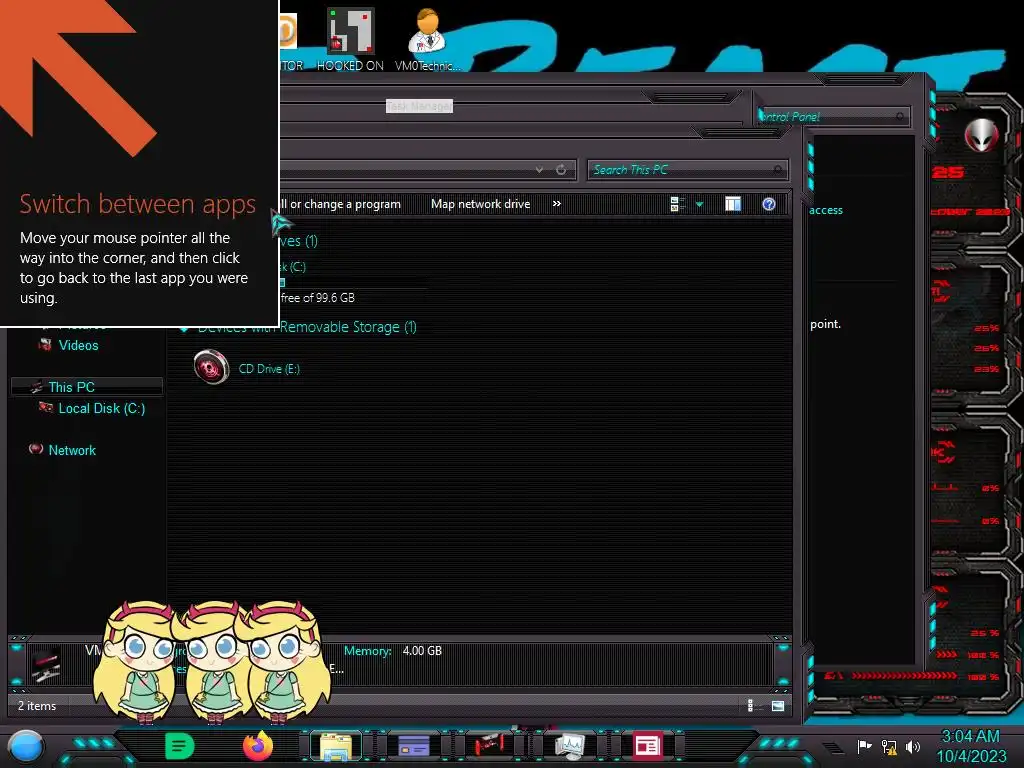
Task: Click the 'or change a program' command
Action: (x=340, y=204)
